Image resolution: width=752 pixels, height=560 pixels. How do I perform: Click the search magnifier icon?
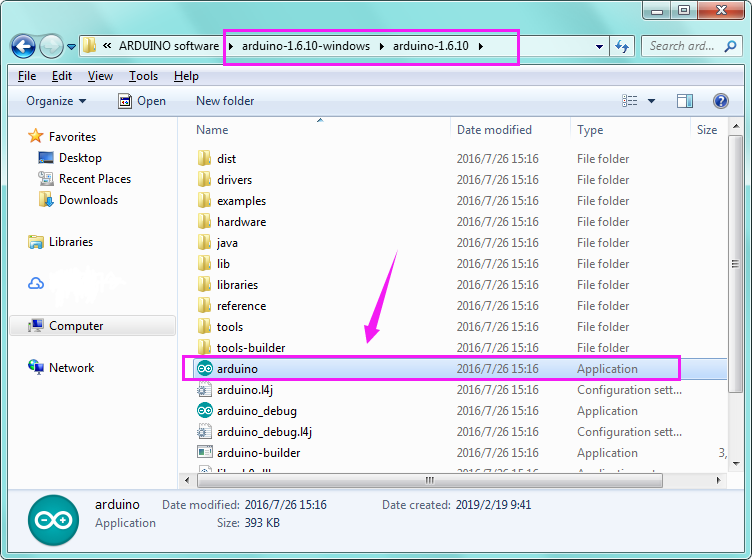[730, 46]
